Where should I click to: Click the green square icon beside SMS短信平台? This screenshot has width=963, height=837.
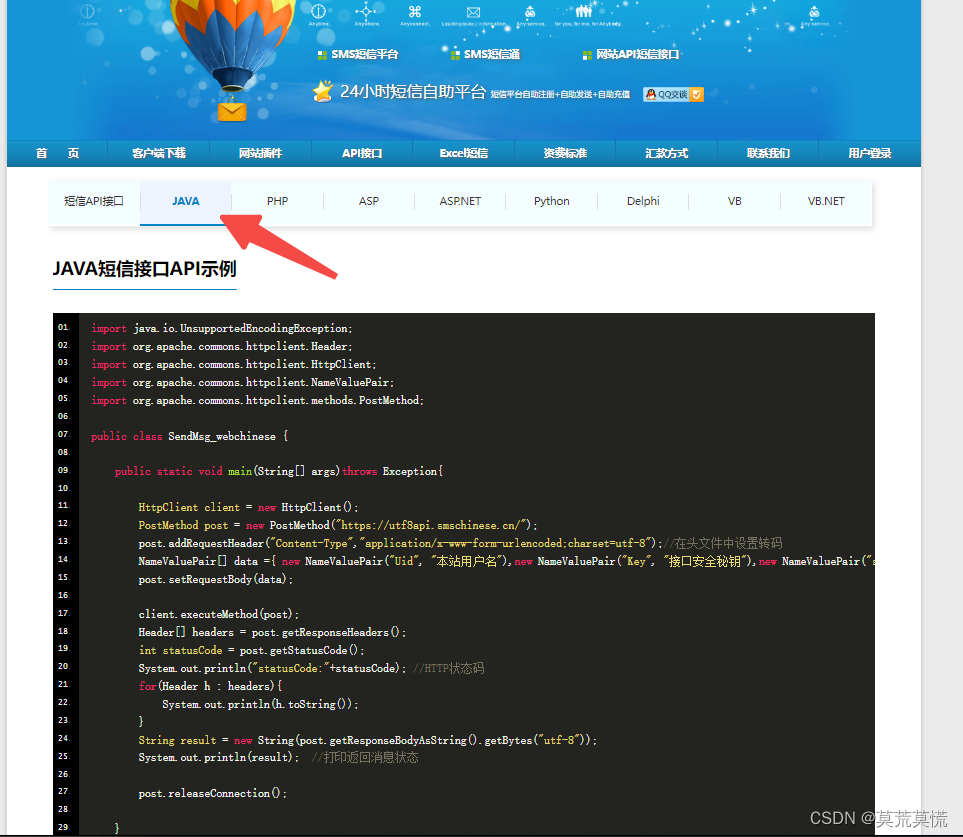[322, 55]
